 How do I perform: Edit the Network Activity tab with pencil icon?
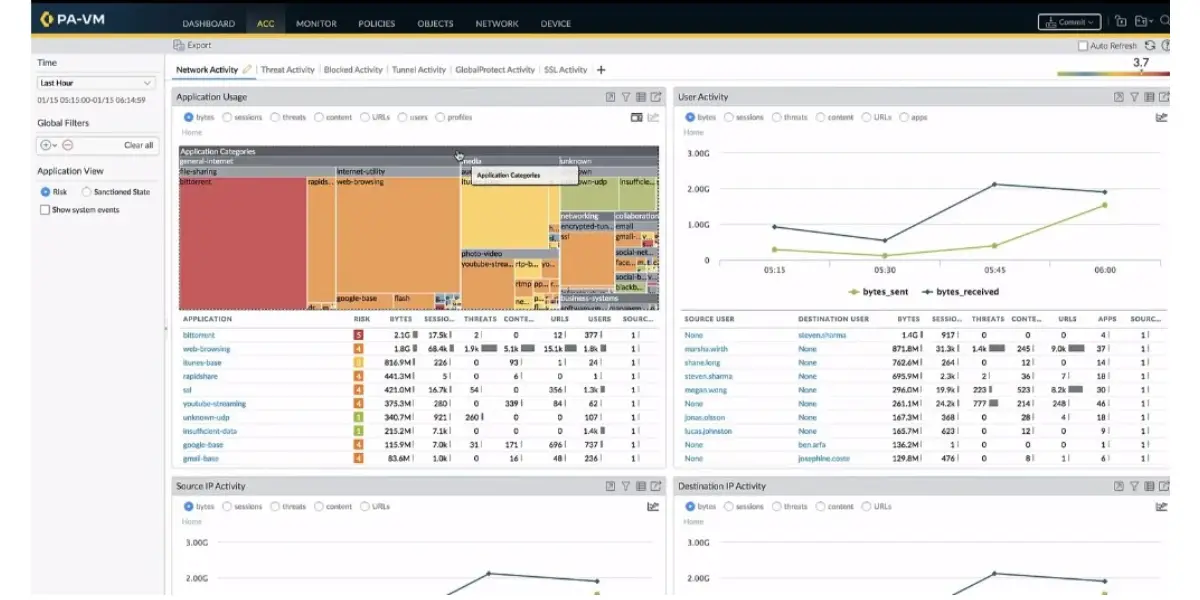tap(247, 70)
